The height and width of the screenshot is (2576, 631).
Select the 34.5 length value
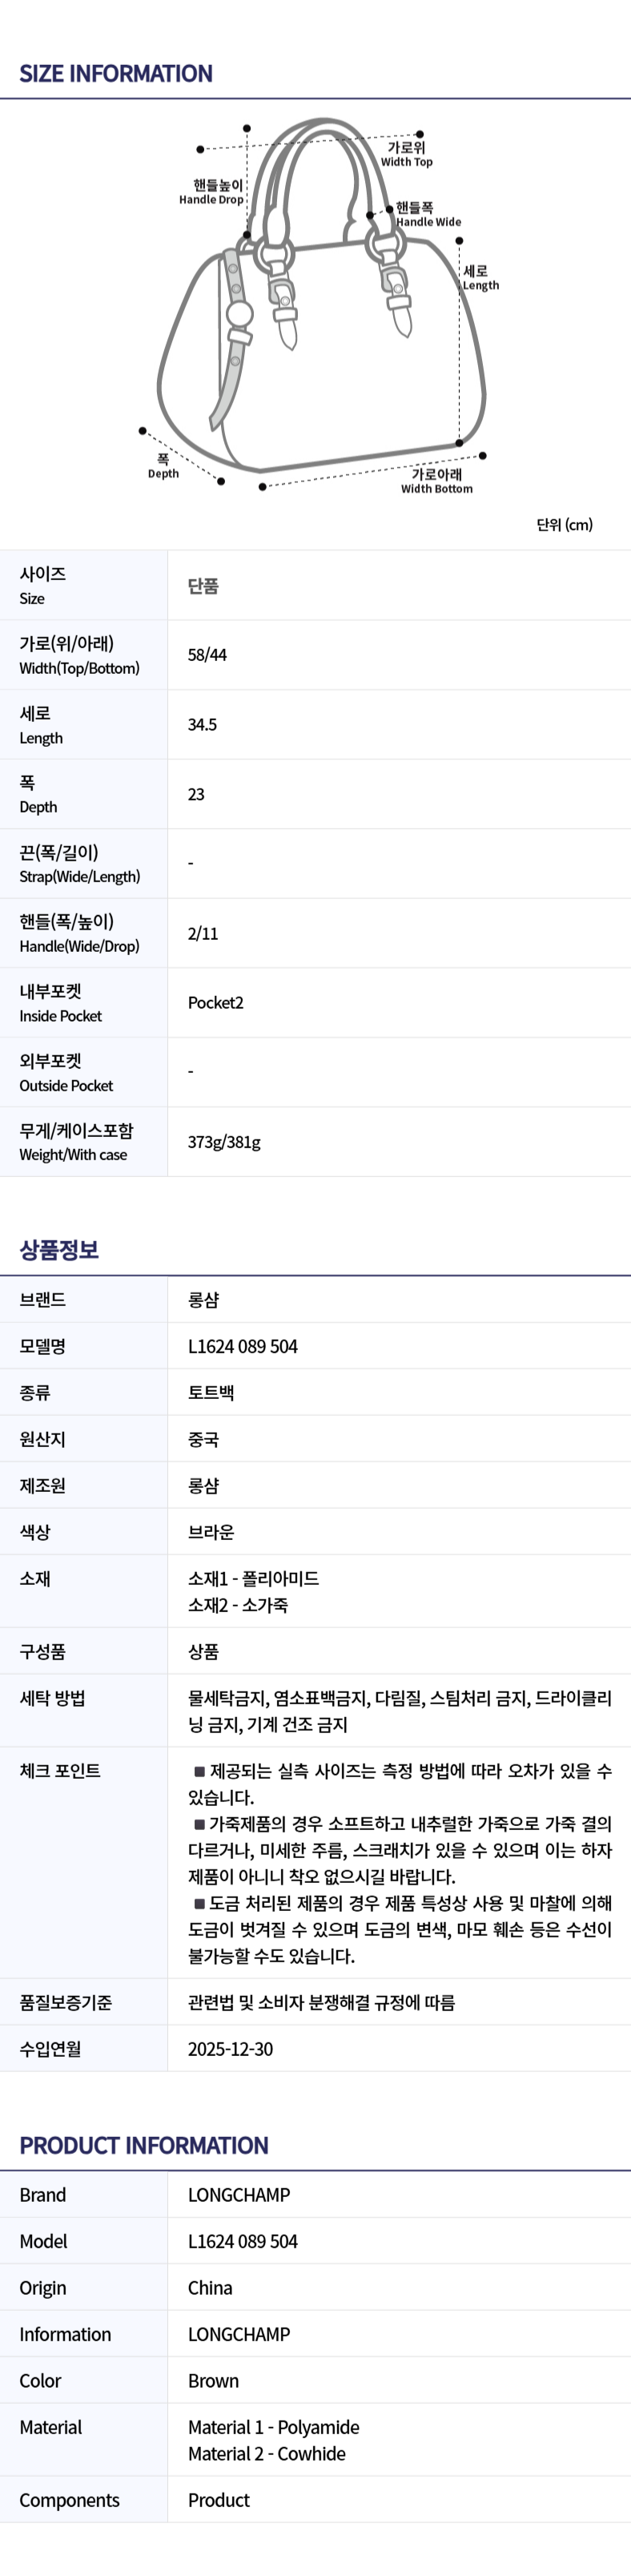[202, 725]
